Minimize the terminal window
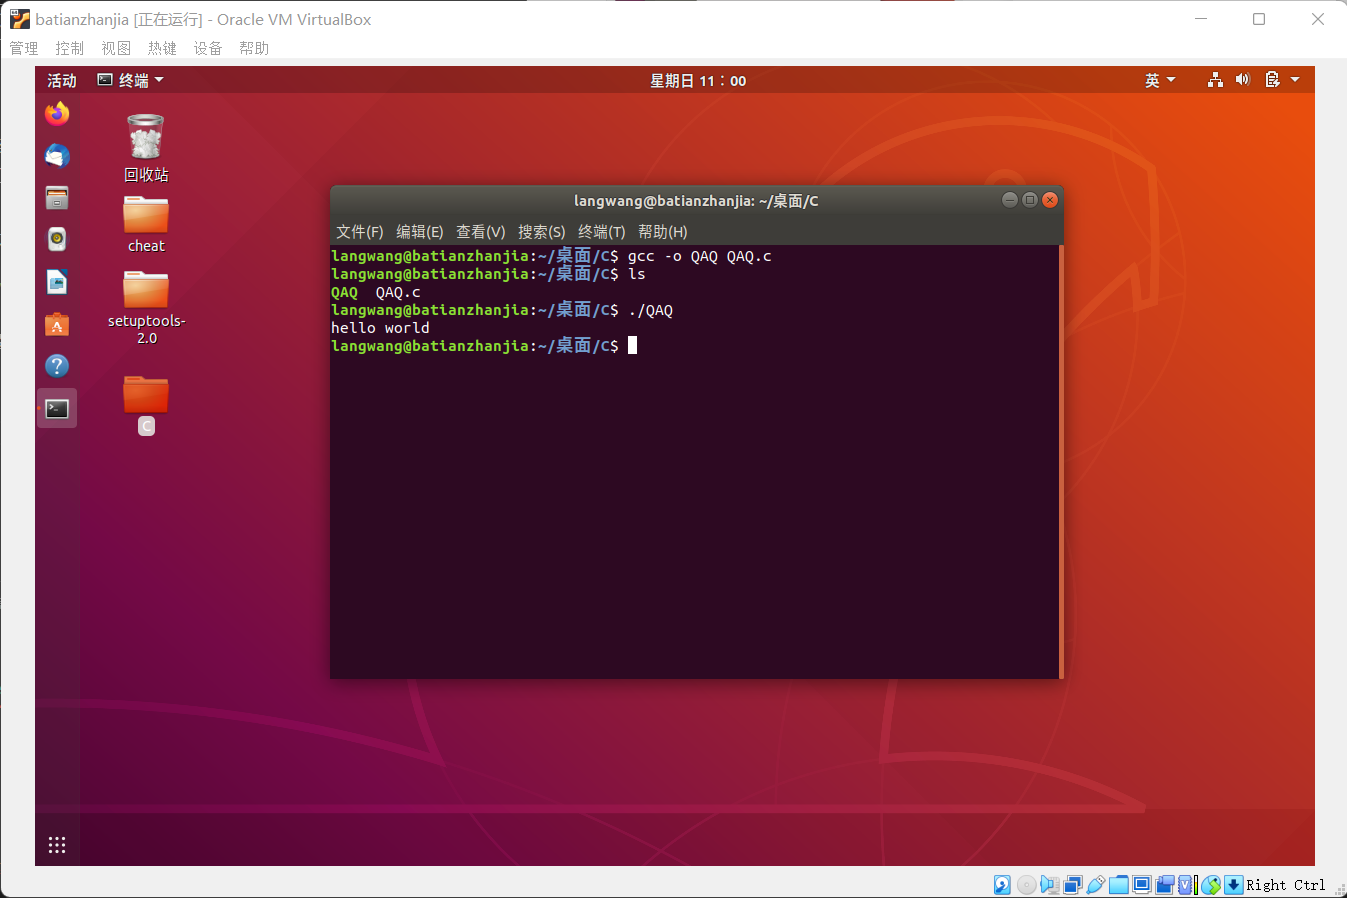 click(x=1010, y=200)
